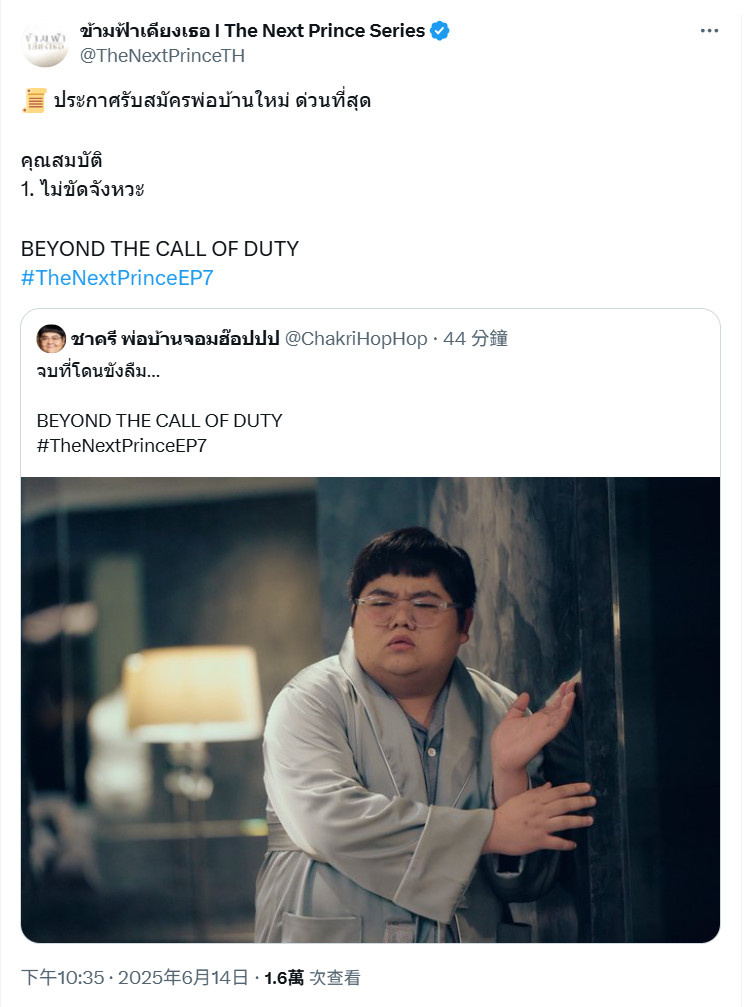Viewport: 744px width, 1007px height.
Task: Click the quoted tweet's 44 分鐘 timestamp
Action: coord(475,338)
